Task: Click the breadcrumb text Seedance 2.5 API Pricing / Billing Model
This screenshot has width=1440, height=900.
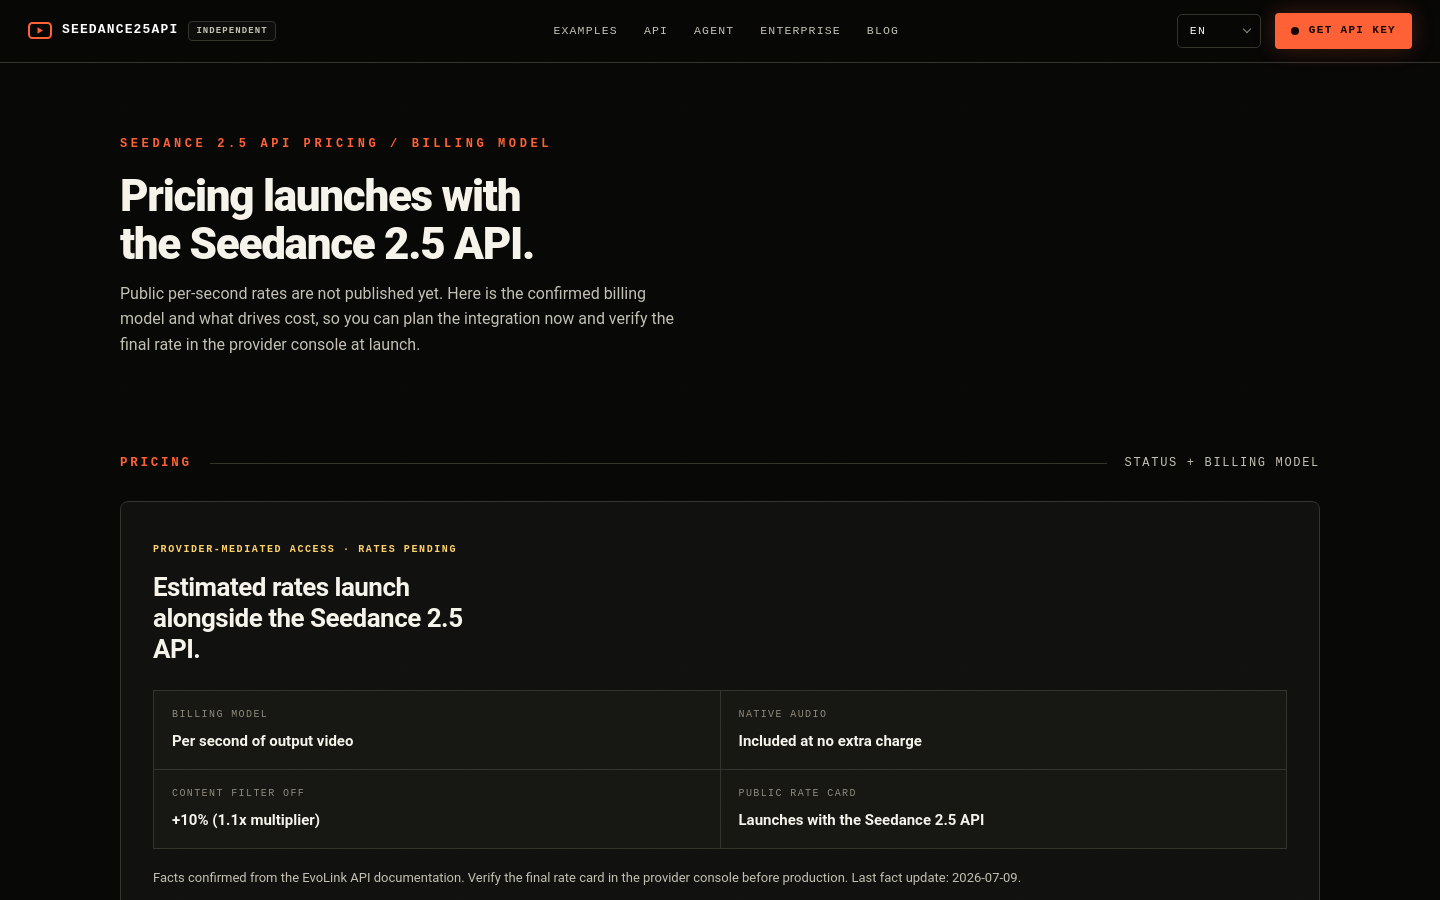Action: (x=335, y=143)
